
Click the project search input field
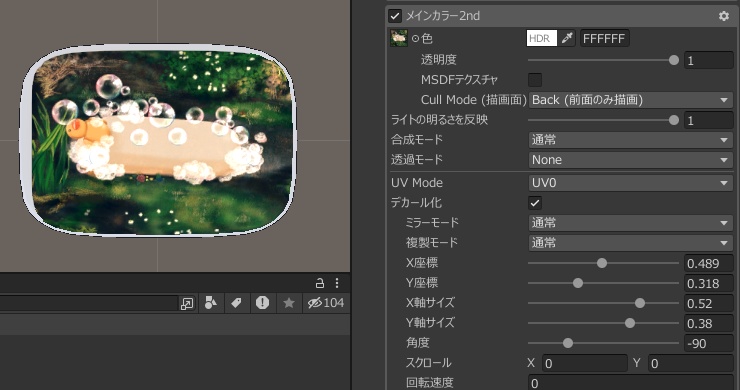tap(90, 304)
